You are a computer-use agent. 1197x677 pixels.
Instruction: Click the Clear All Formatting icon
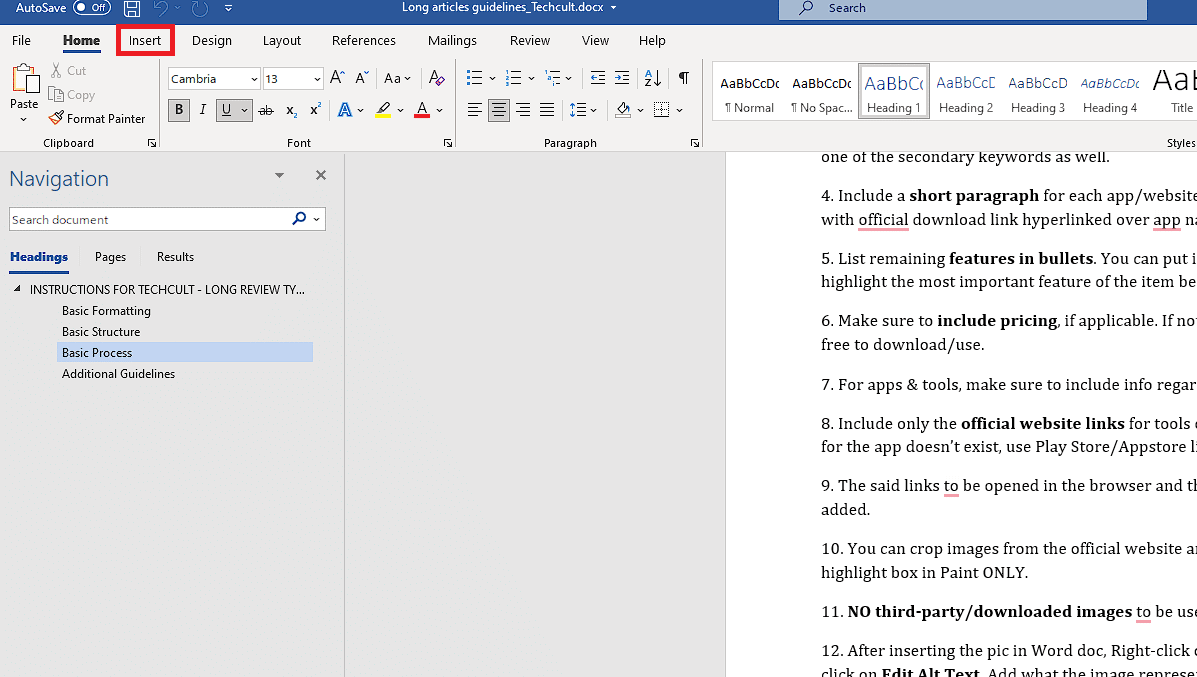tap(436, 78)
